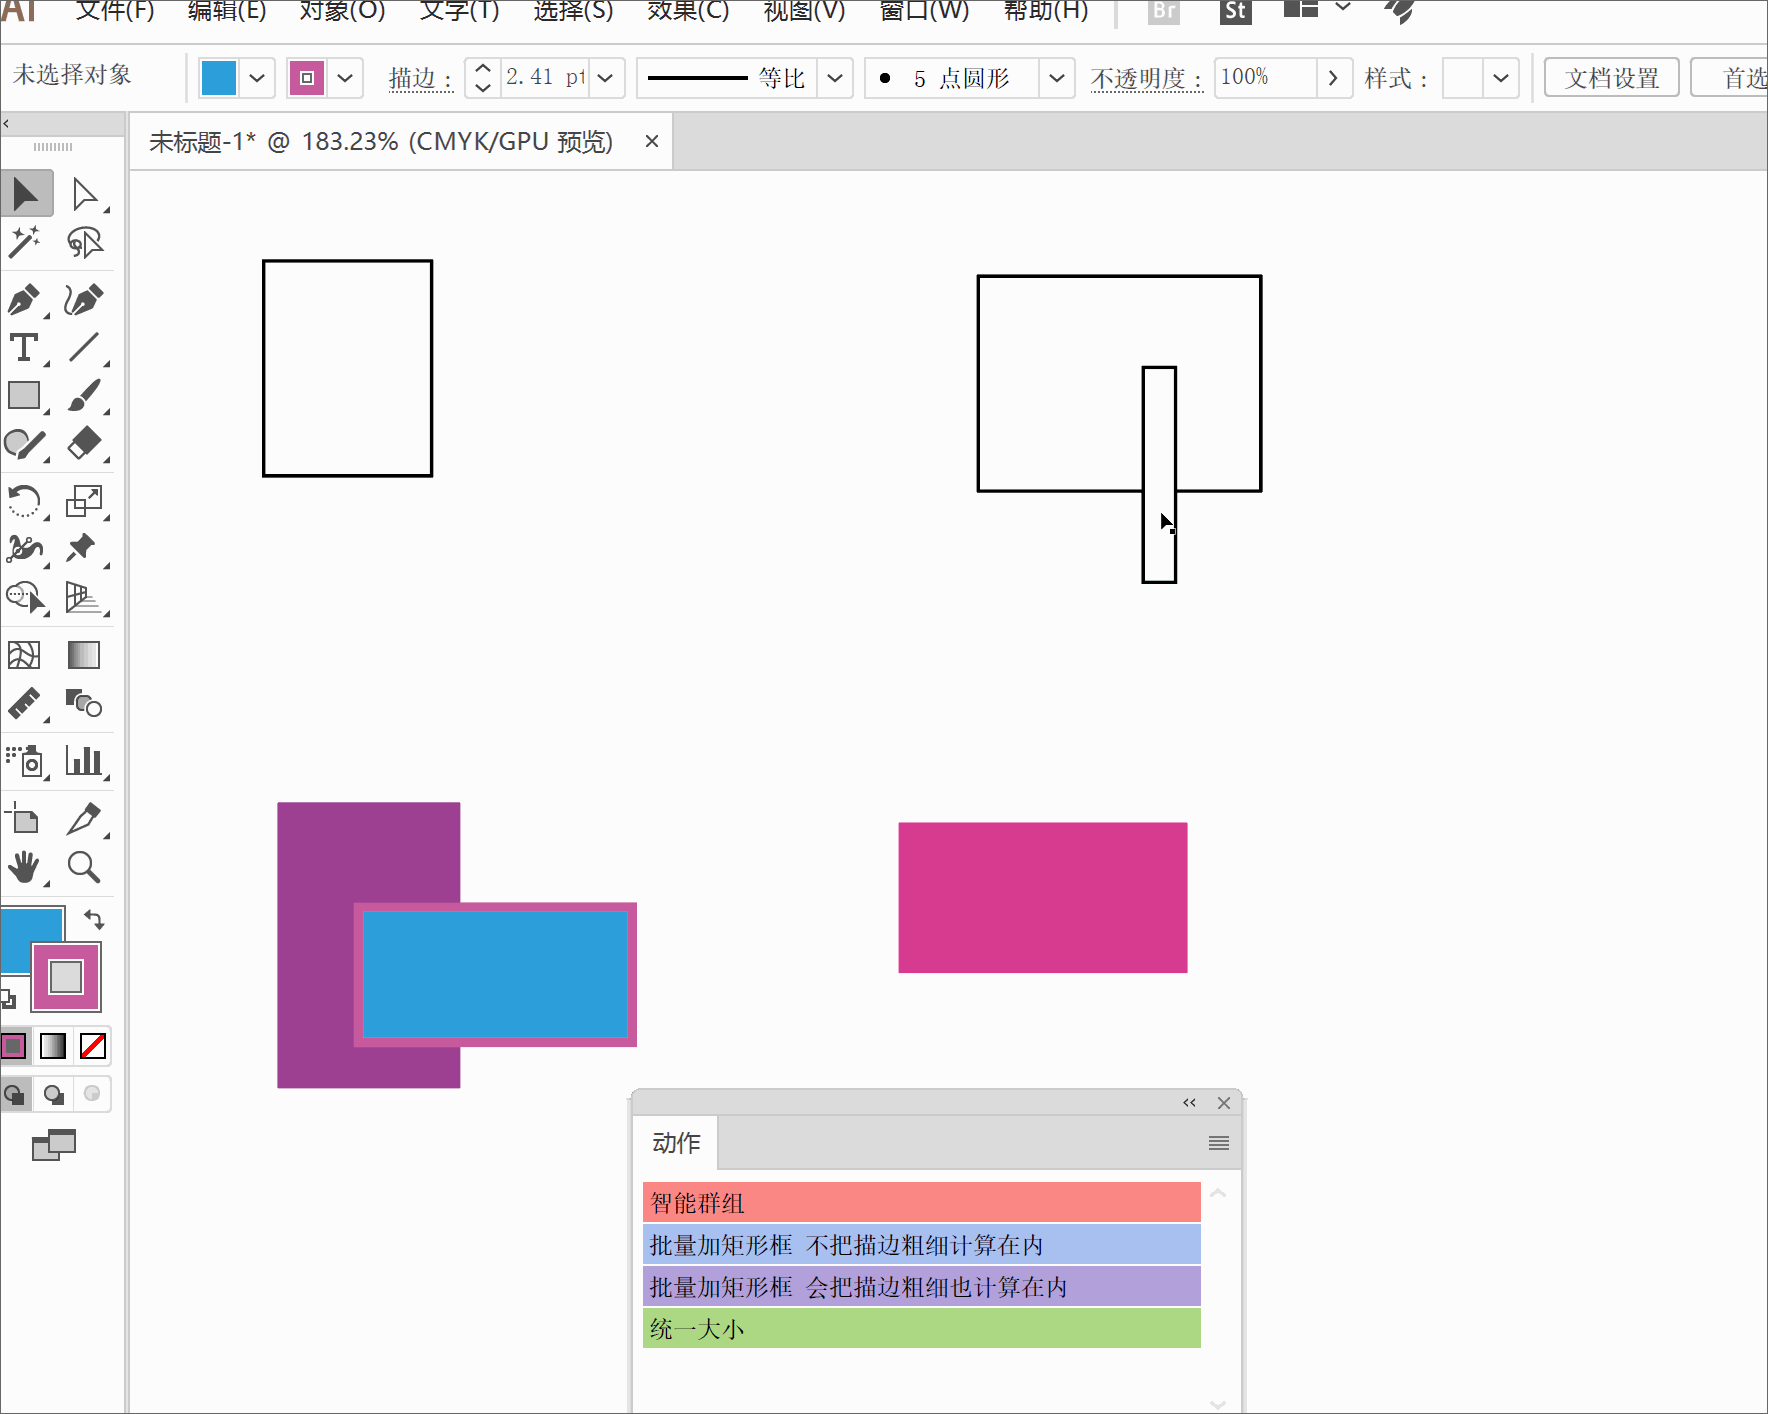The height and width of the screenshot is (1414, 1768).
Task: Apply solid Color mode
Action: pyautogui.click(x=14, y=1046)
